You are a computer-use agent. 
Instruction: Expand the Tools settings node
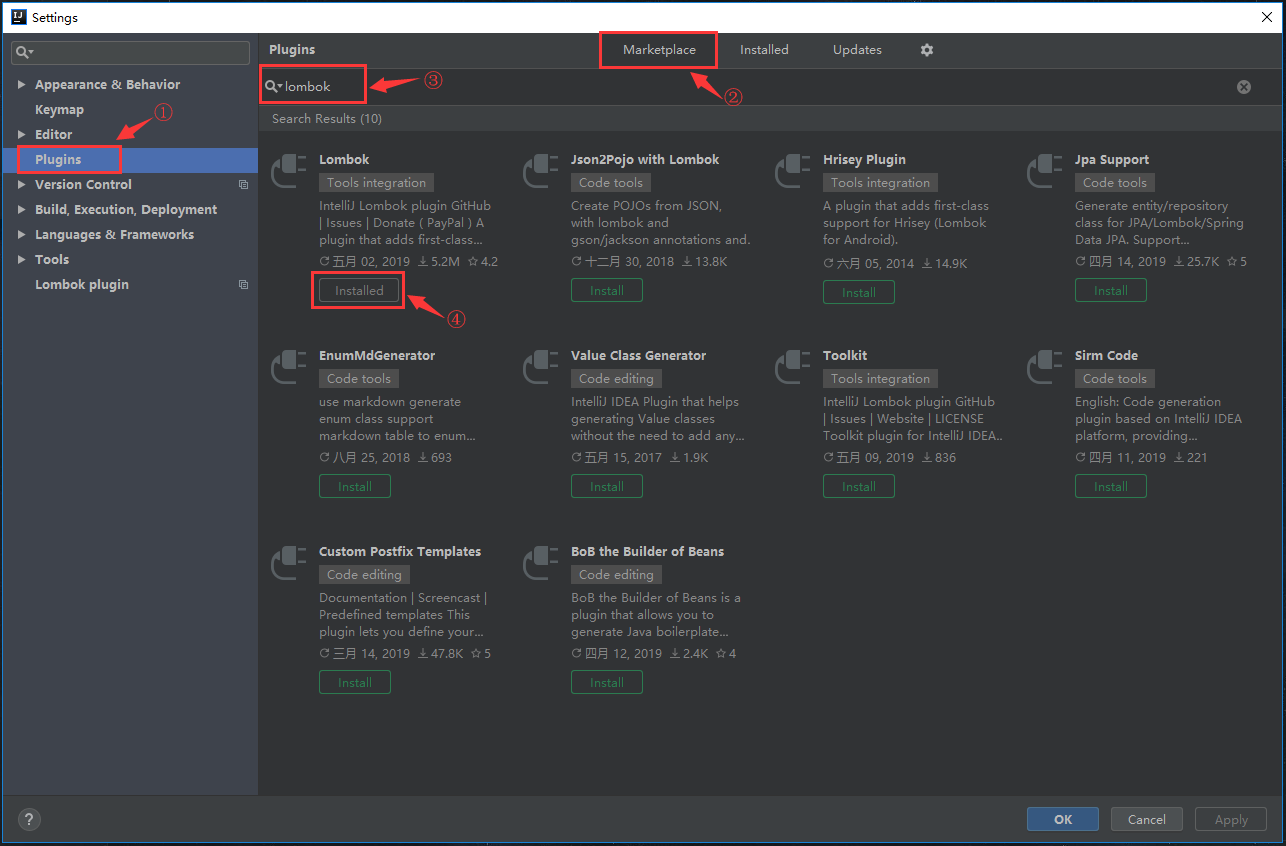coord(22,260)
